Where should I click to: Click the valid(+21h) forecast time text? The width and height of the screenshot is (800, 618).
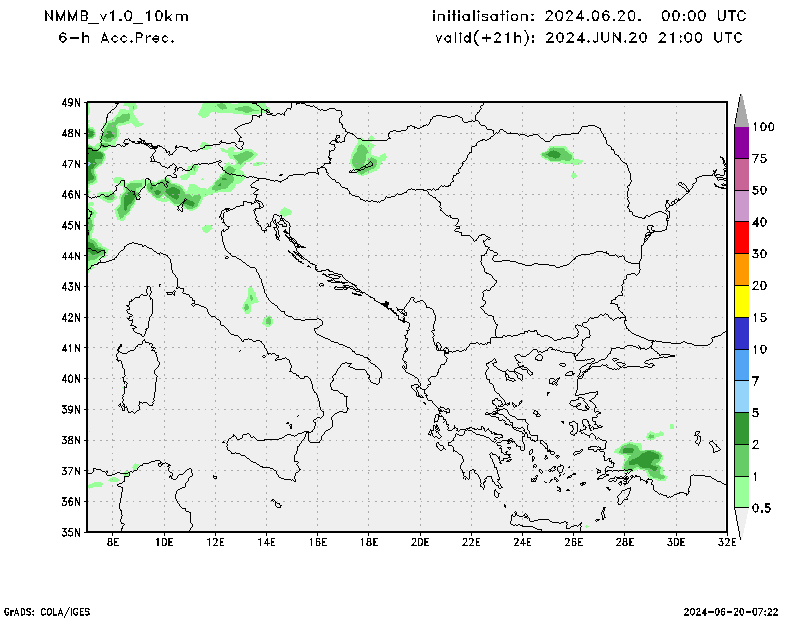click(588, 38)
